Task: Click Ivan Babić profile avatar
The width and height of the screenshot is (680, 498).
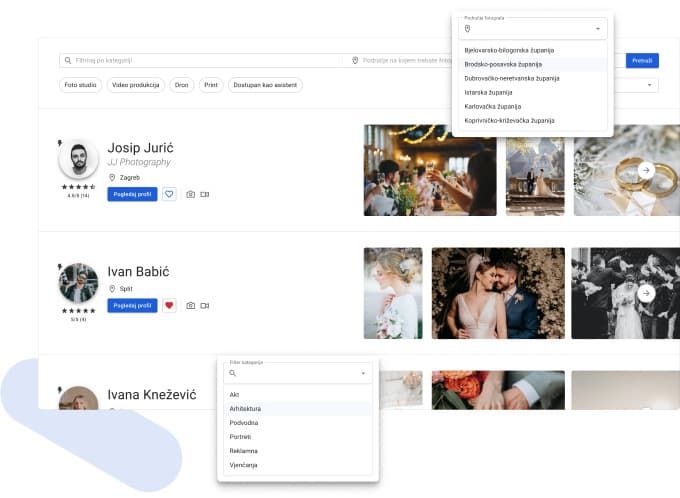Action: pos(78,283)
